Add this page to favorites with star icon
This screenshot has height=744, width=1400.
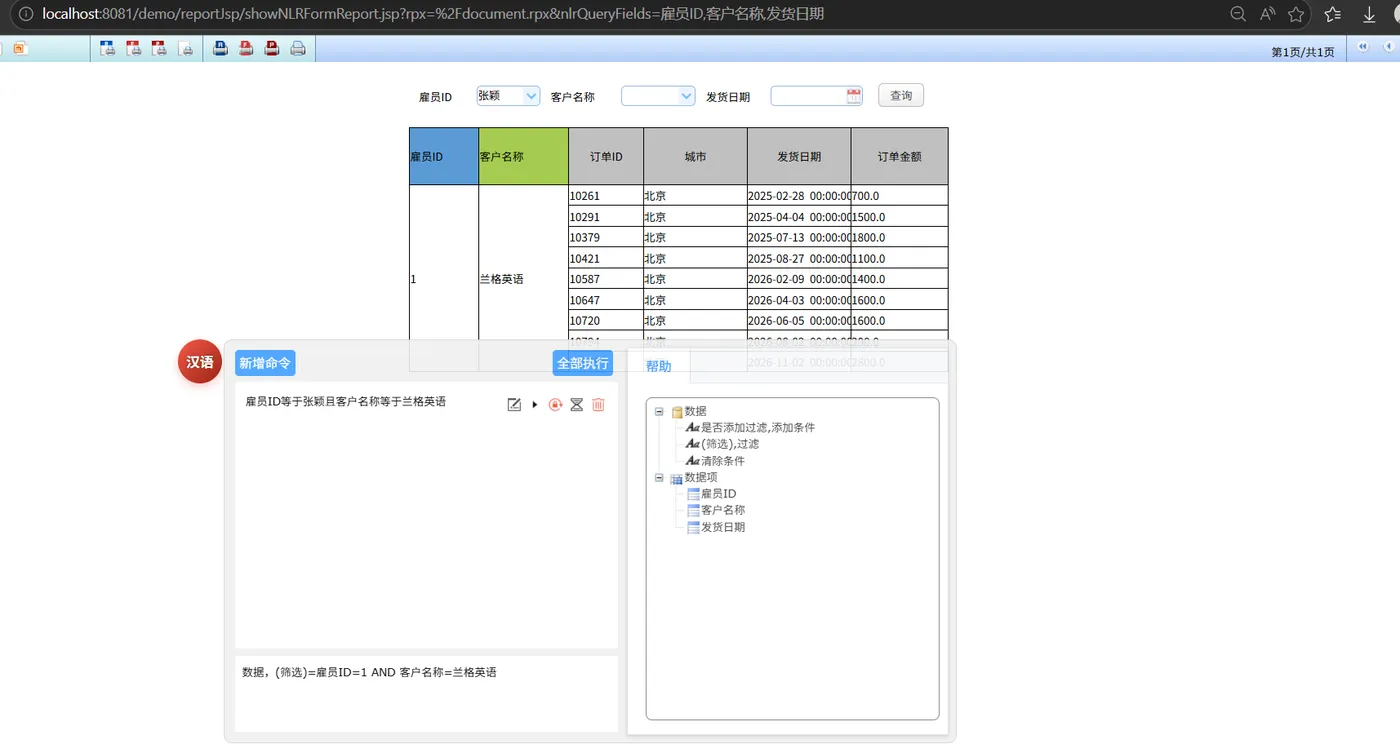point(1297,14)
